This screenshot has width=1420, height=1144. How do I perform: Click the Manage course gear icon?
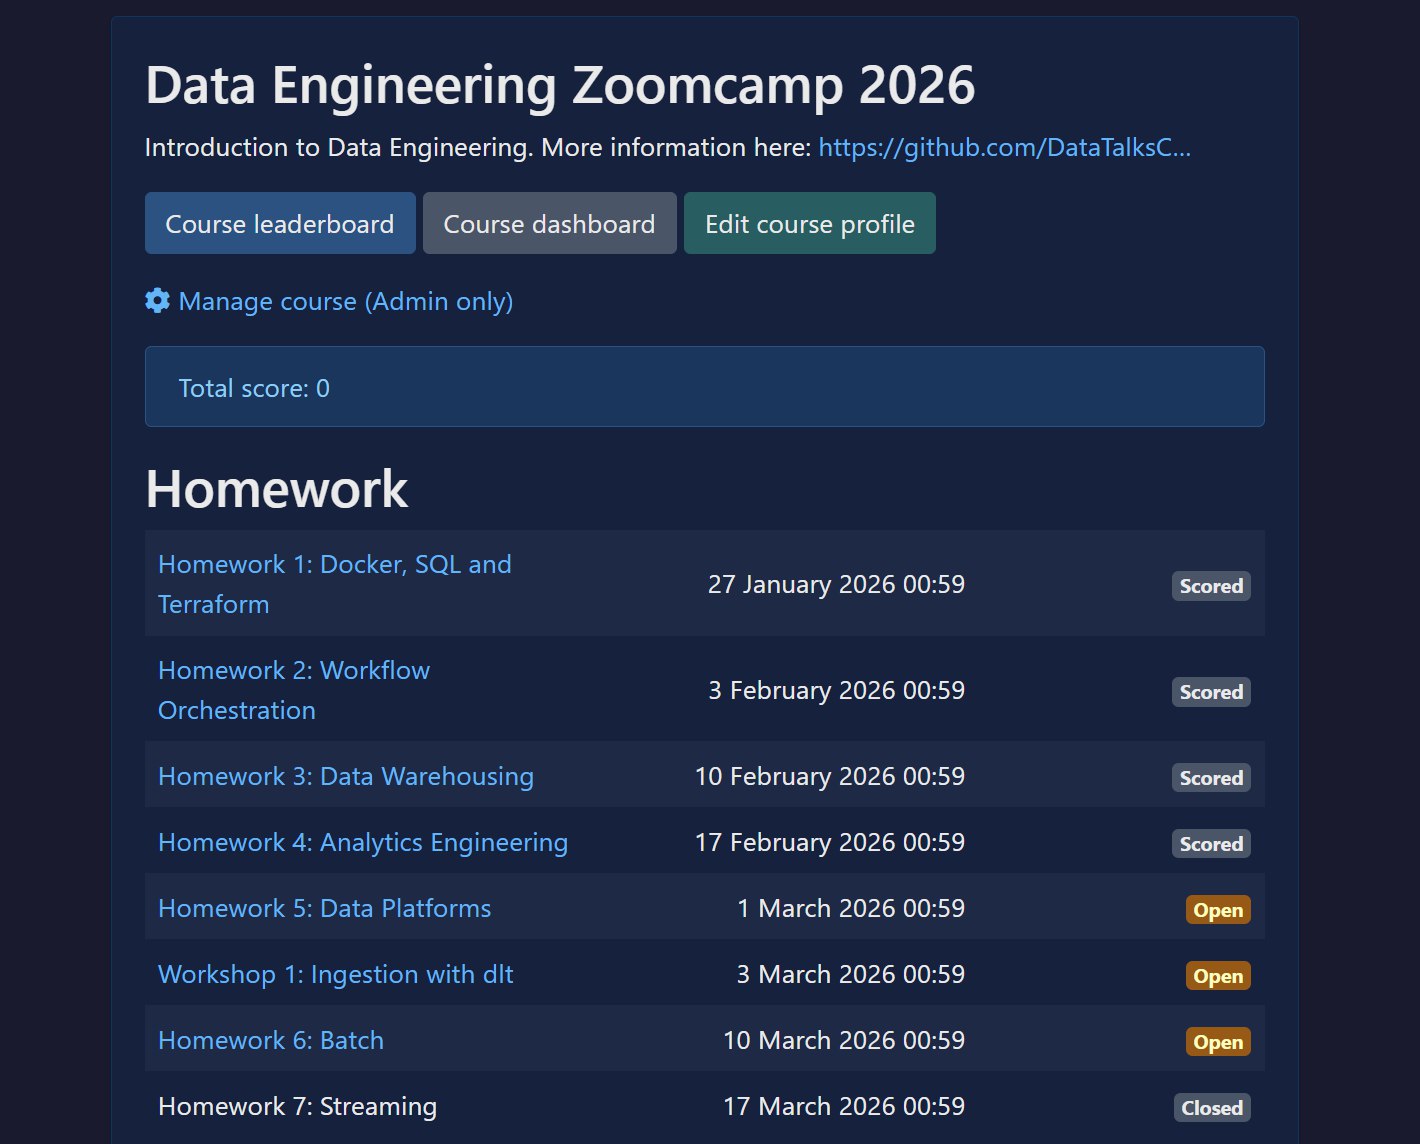pos(158,301)
